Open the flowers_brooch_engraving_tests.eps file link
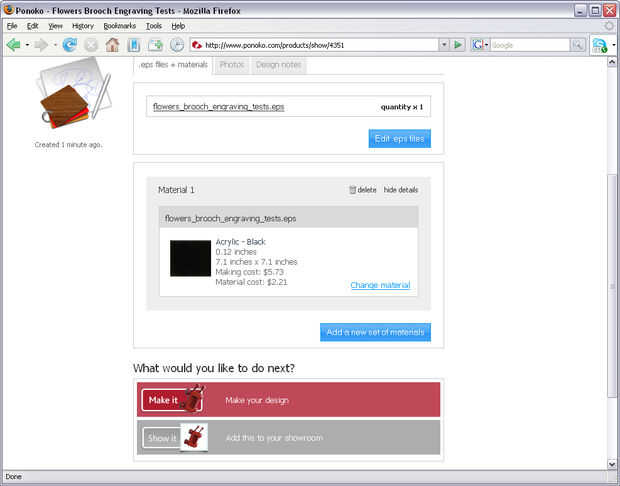 coord(218,107)
